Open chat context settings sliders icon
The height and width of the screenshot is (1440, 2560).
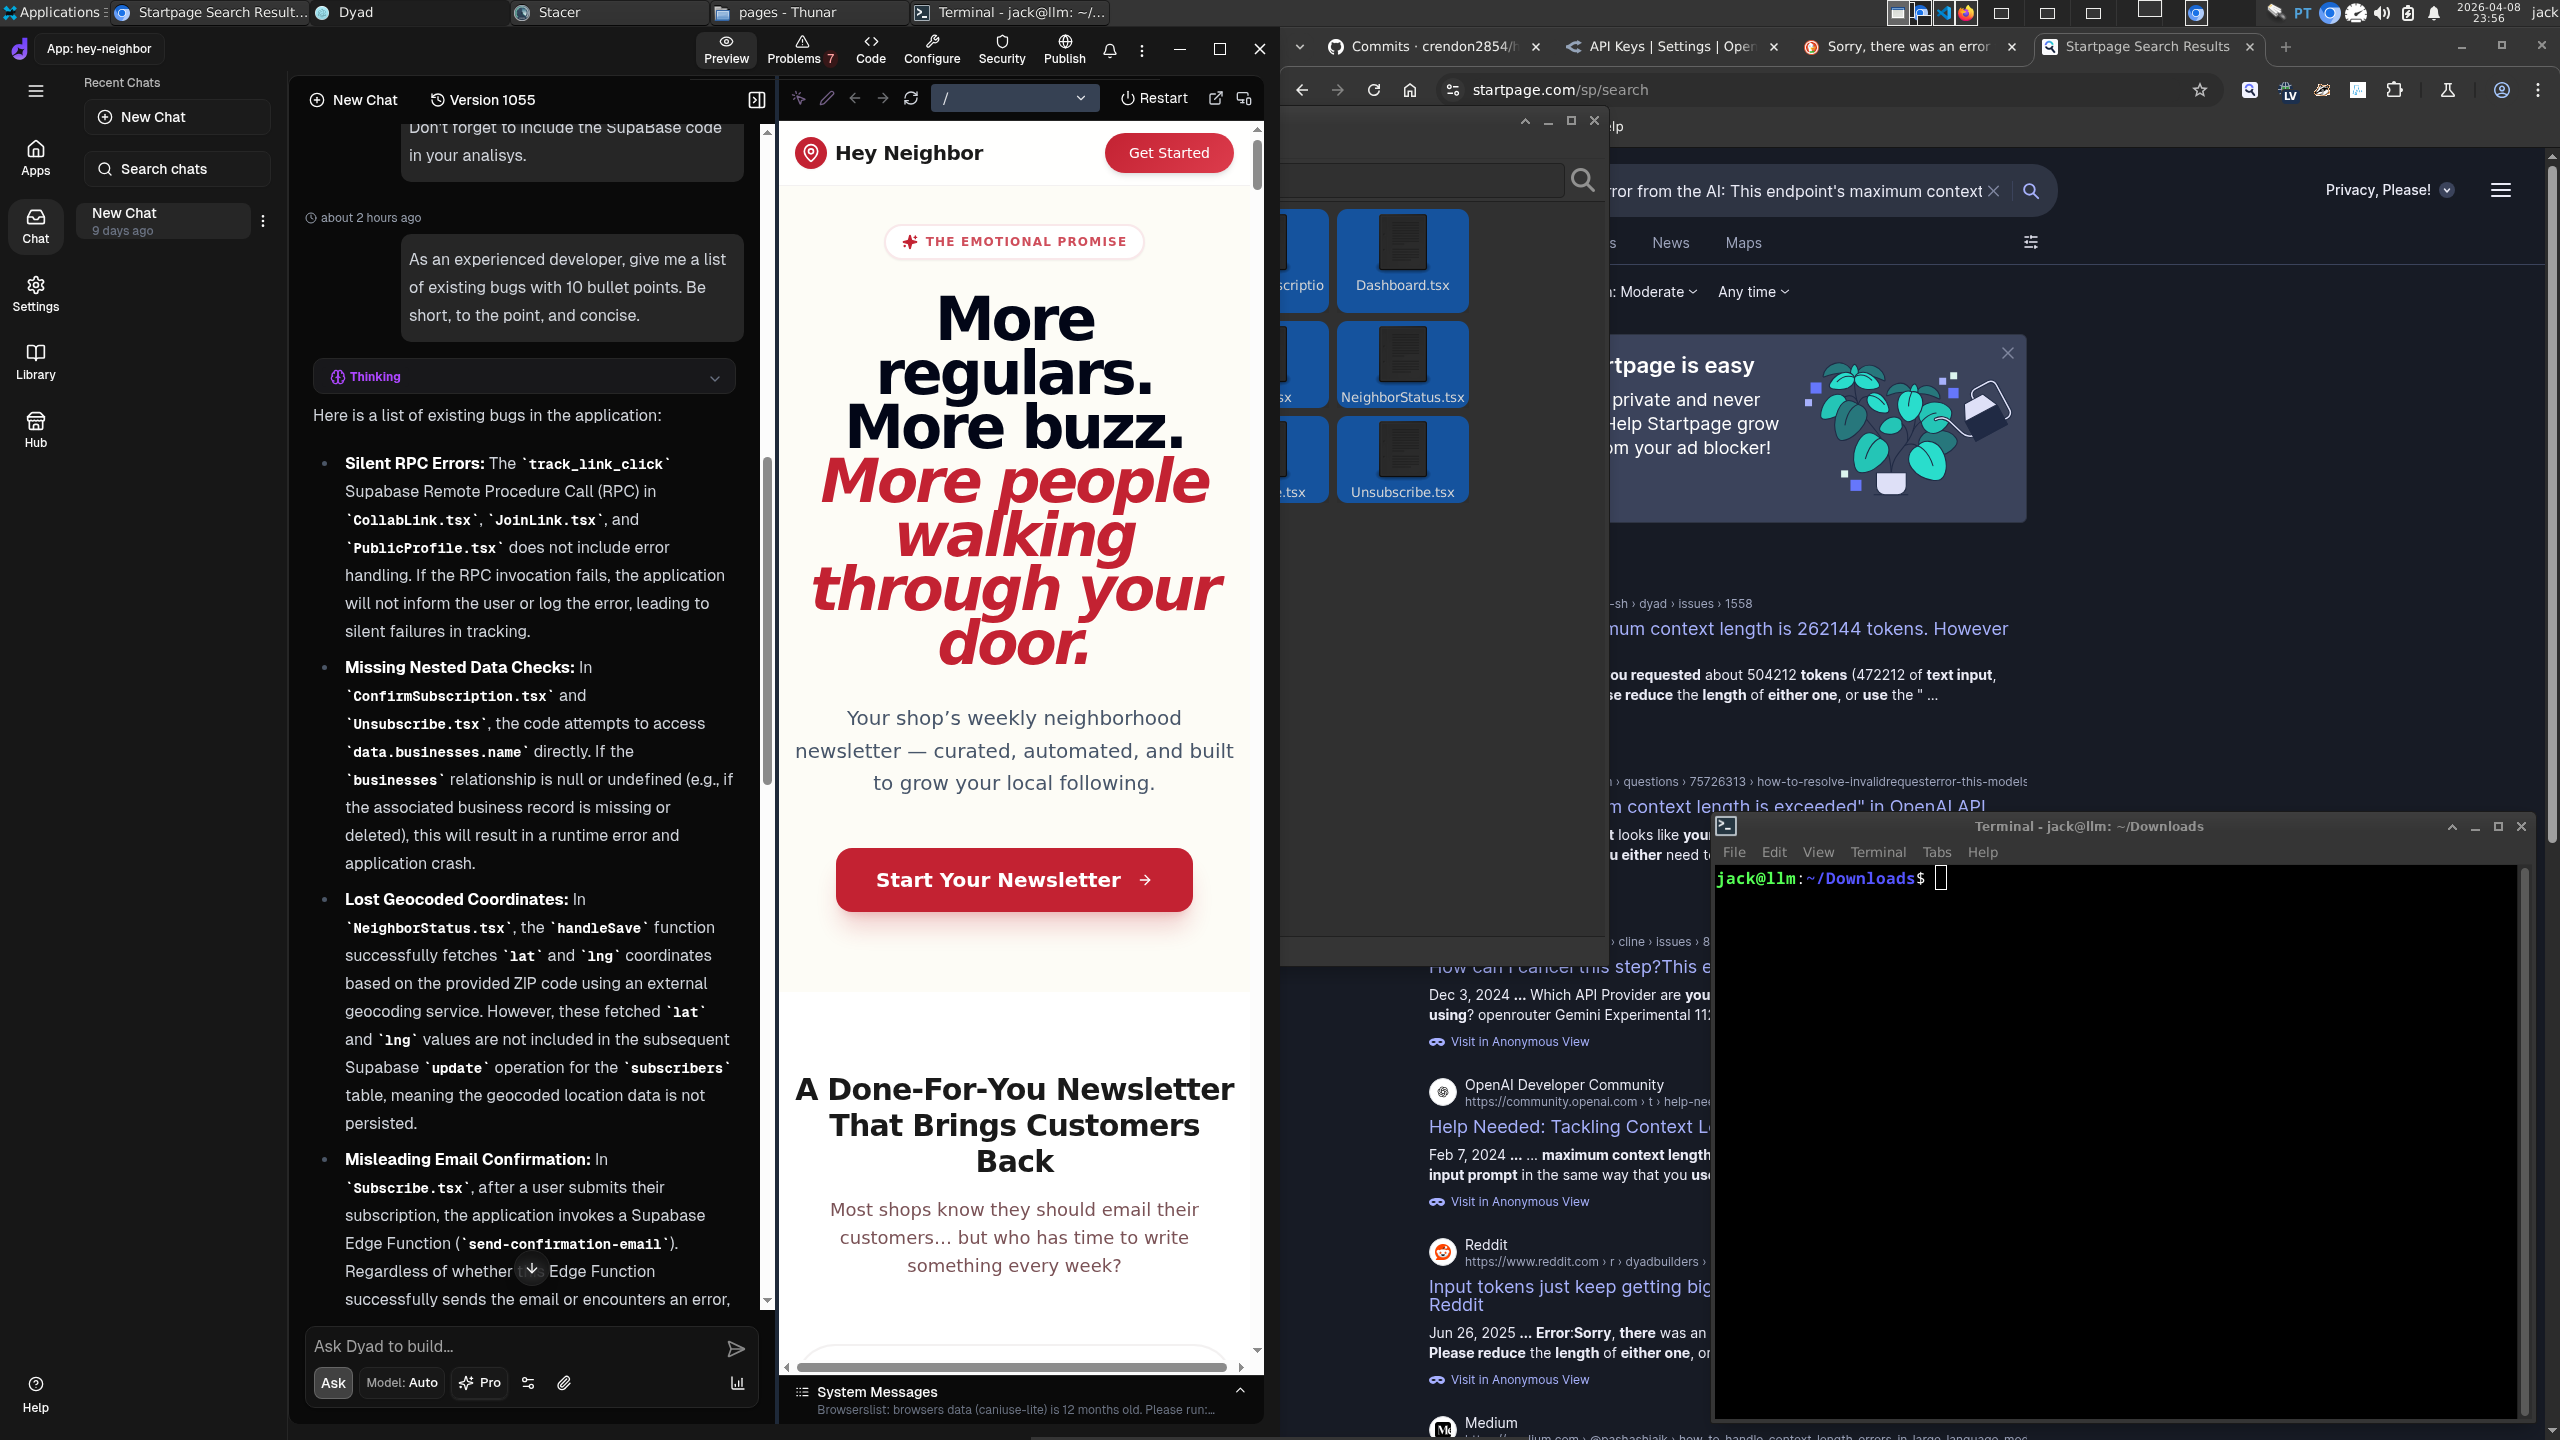point(528,1383)
